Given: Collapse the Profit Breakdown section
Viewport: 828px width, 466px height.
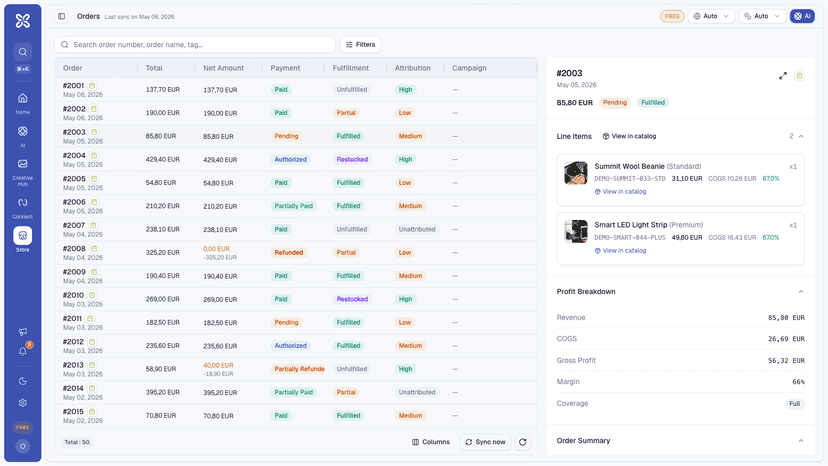Looking at the screenshot, I should 801,292.
